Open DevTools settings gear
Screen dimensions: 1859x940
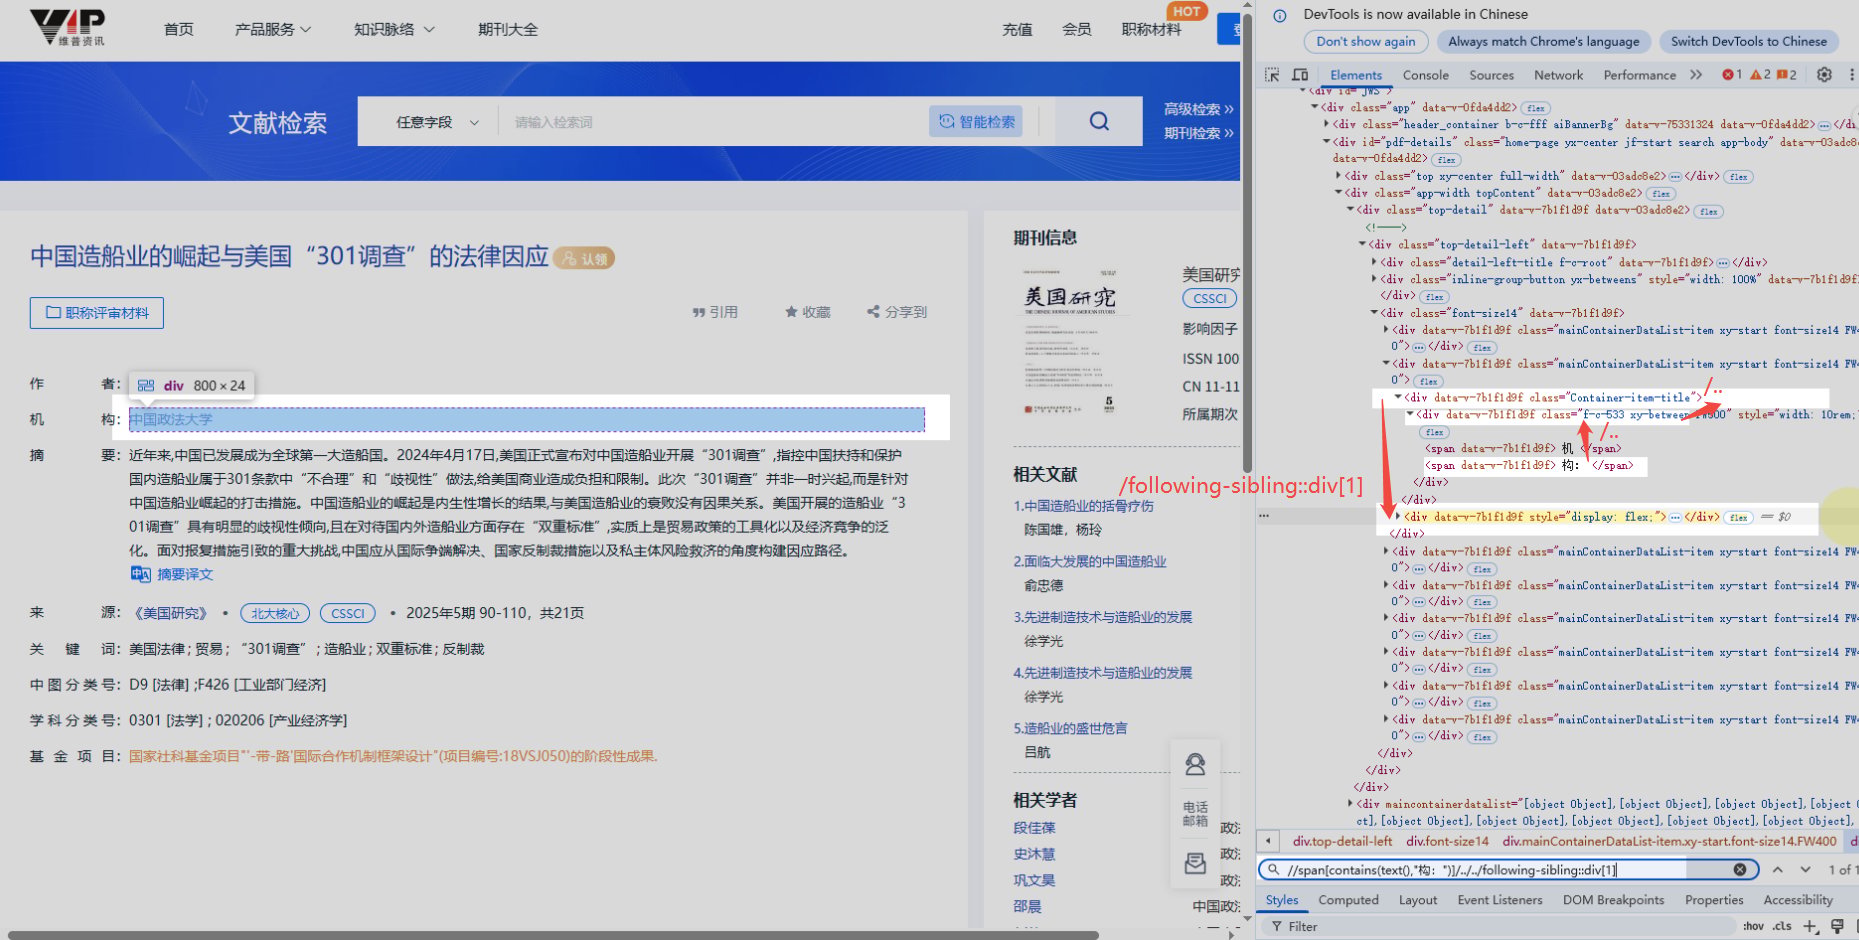click(x=1824, y=75)
